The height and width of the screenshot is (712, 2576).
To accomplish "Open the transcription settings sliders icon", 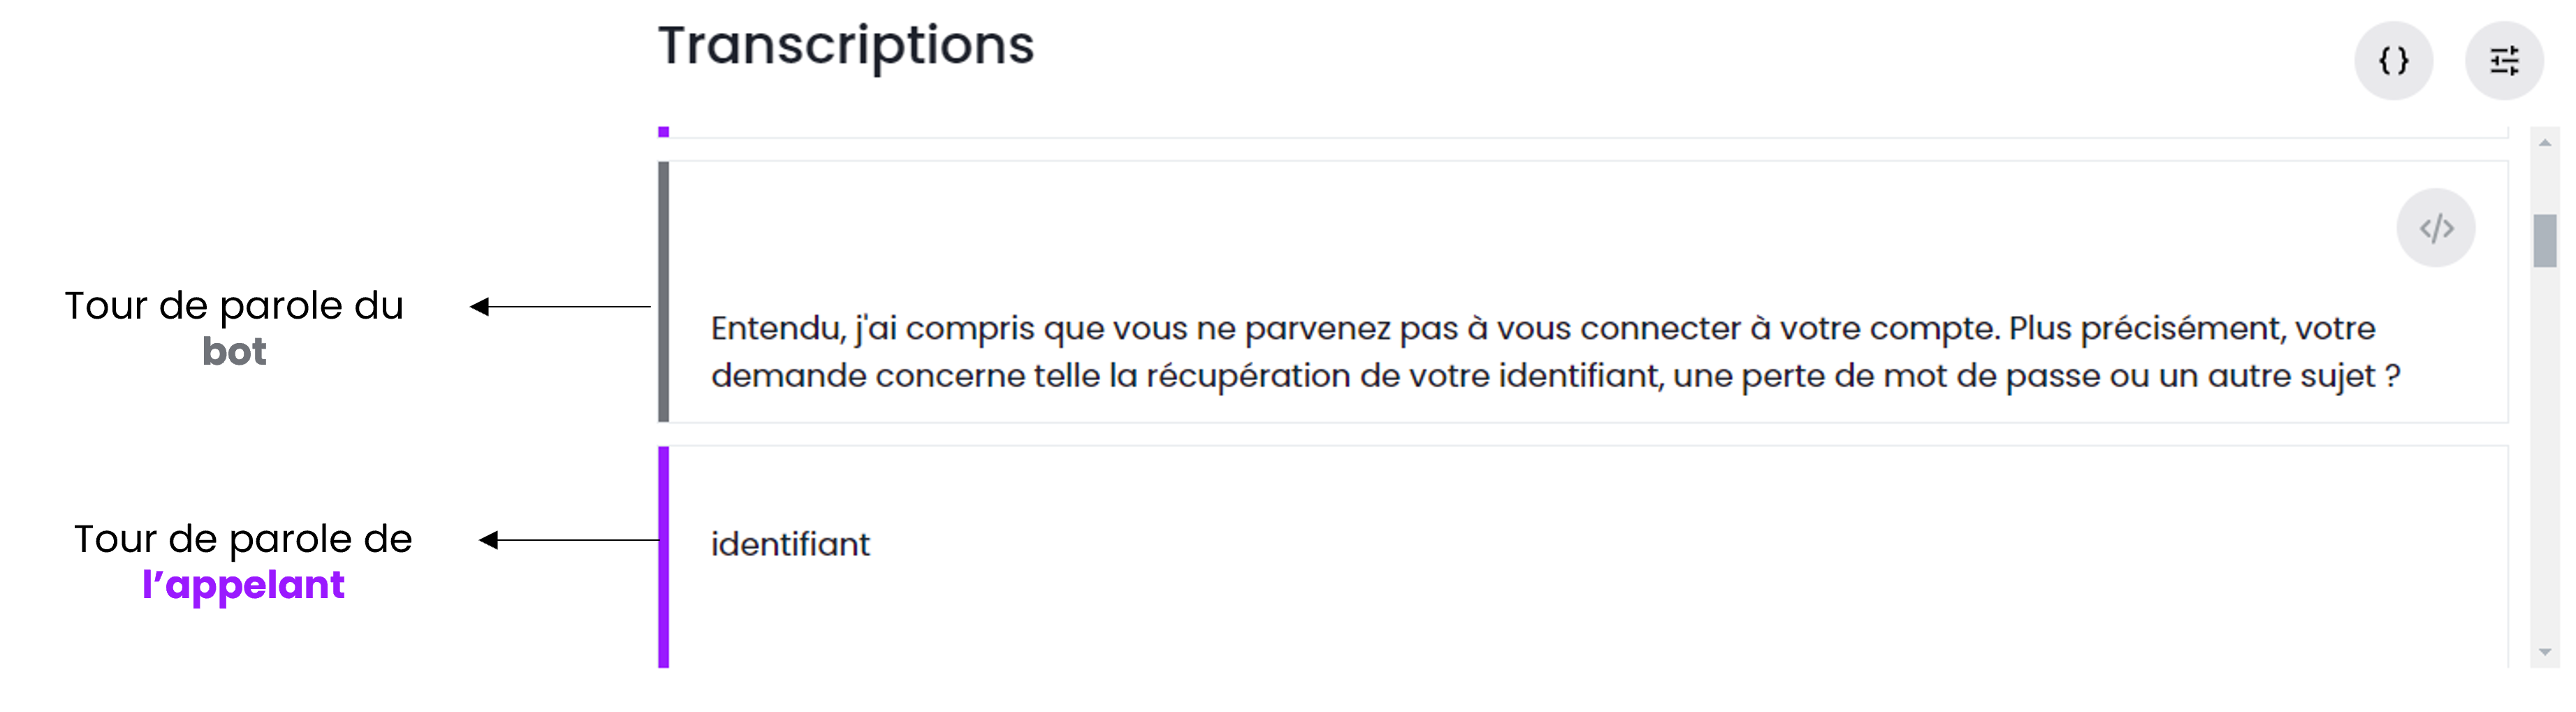I will coord(2503,61).
